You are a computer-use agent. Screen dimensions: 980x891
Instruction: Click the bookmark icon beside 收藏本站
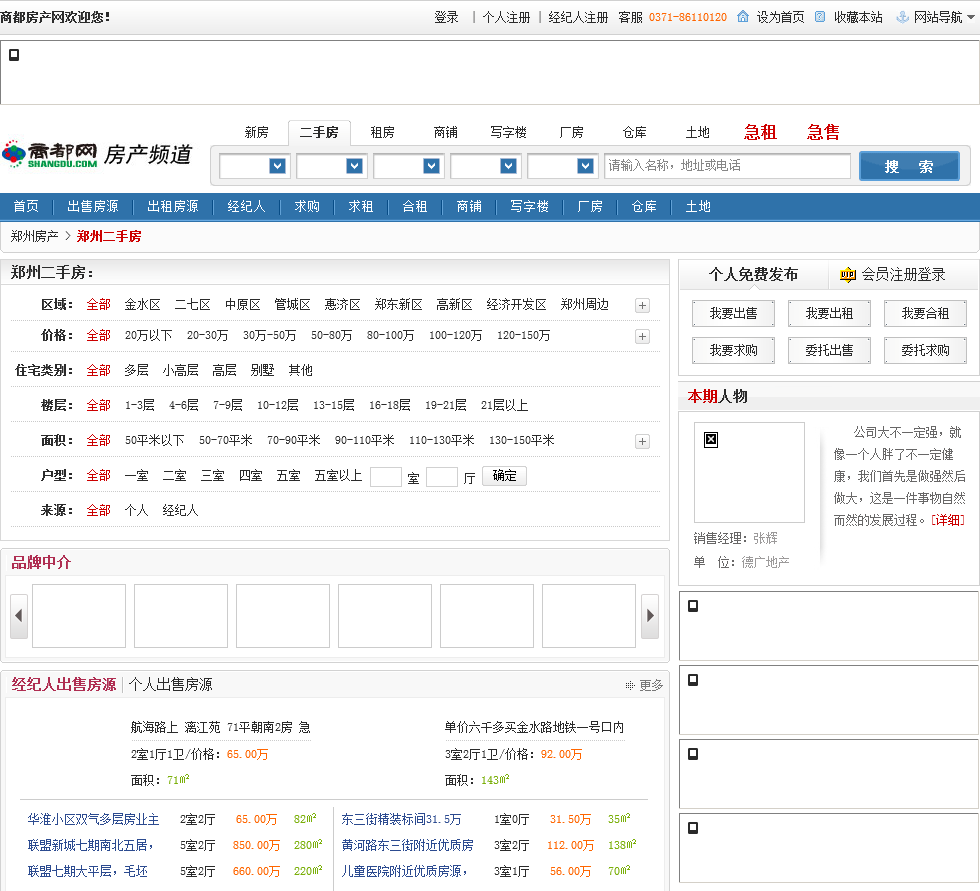(x=820, y=17)
